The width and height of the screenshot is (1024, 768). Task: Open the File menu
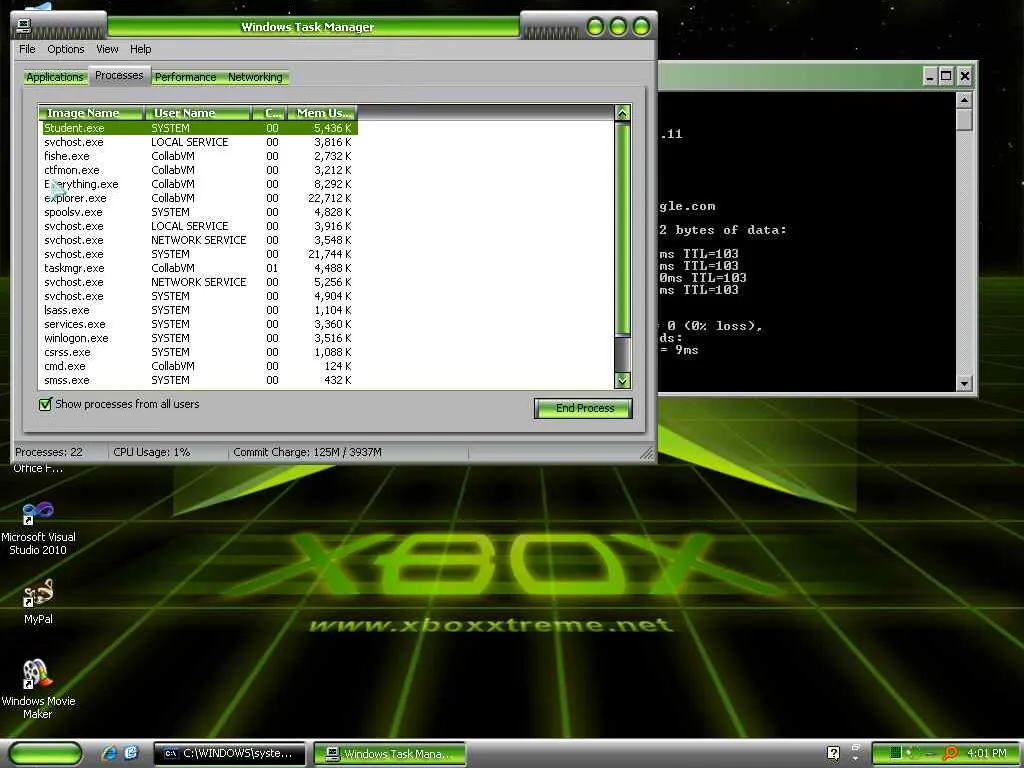27,49
